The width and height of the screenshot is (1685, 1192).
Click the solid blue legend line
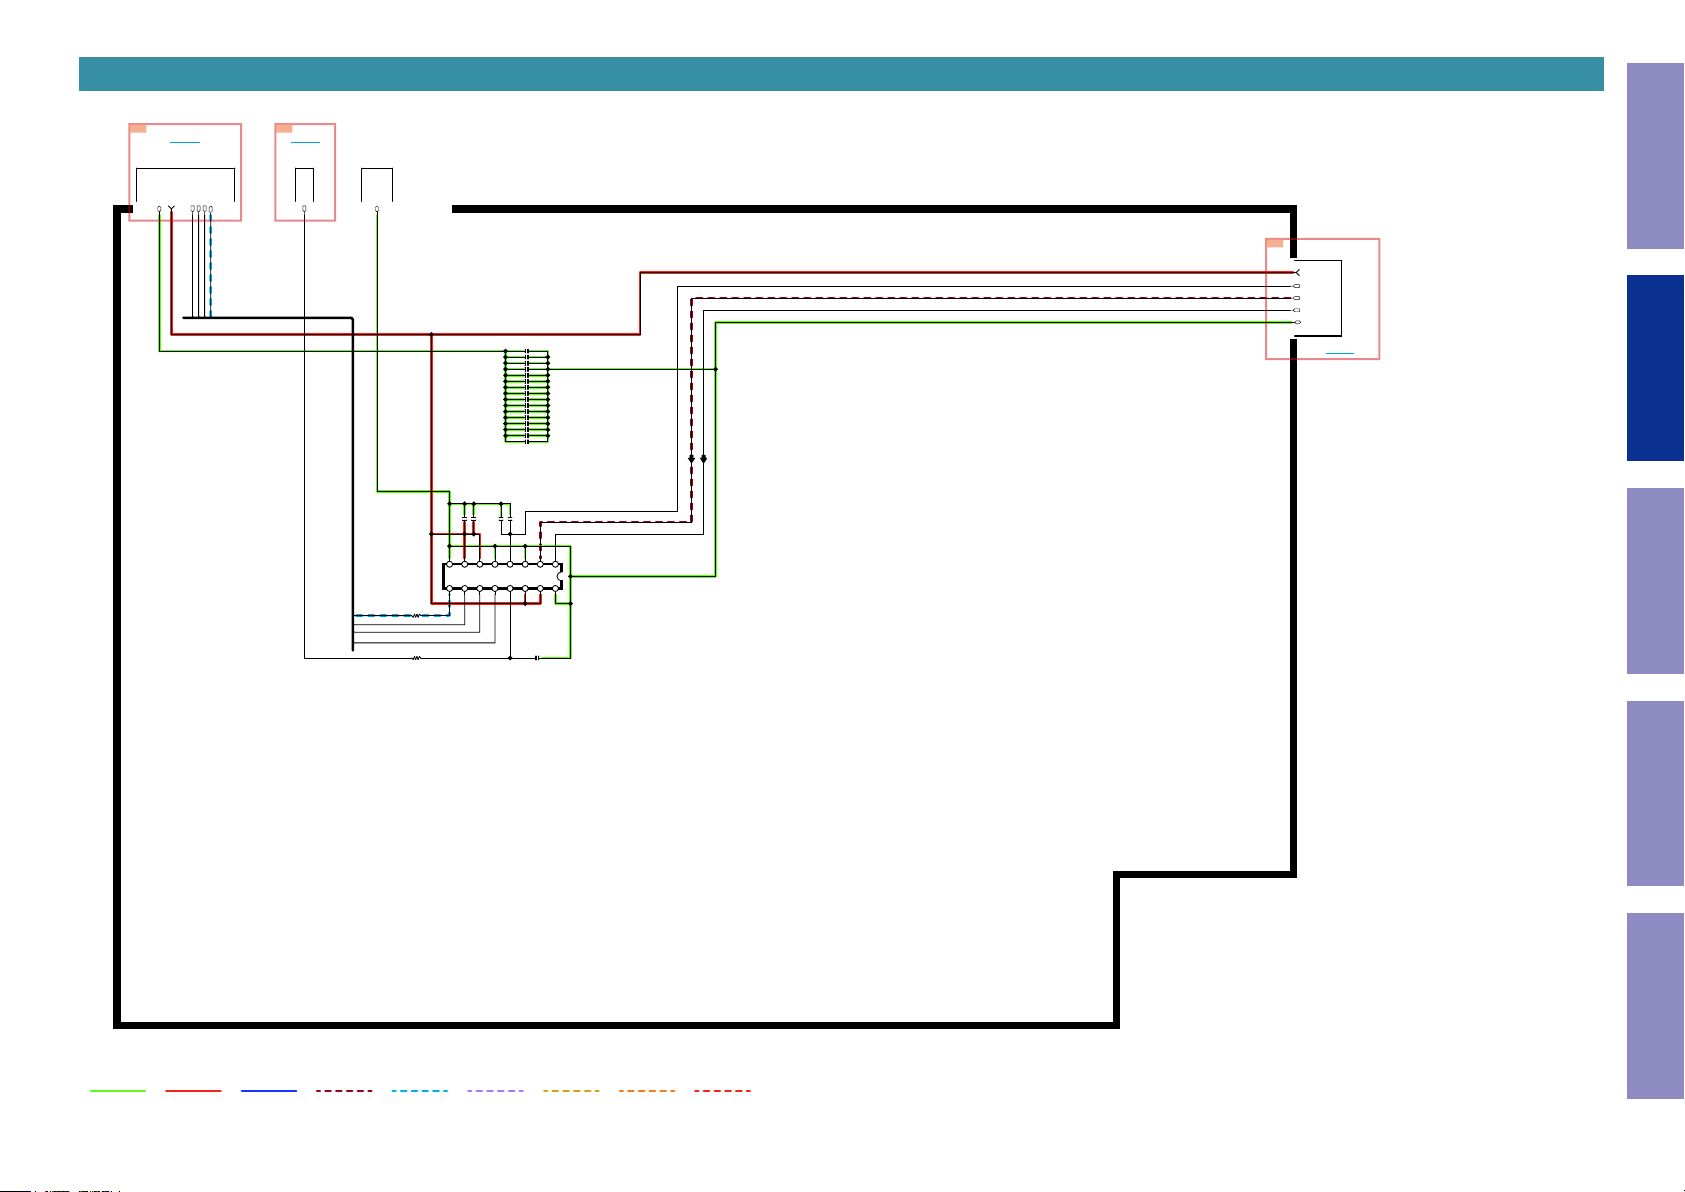[269, 1091]
